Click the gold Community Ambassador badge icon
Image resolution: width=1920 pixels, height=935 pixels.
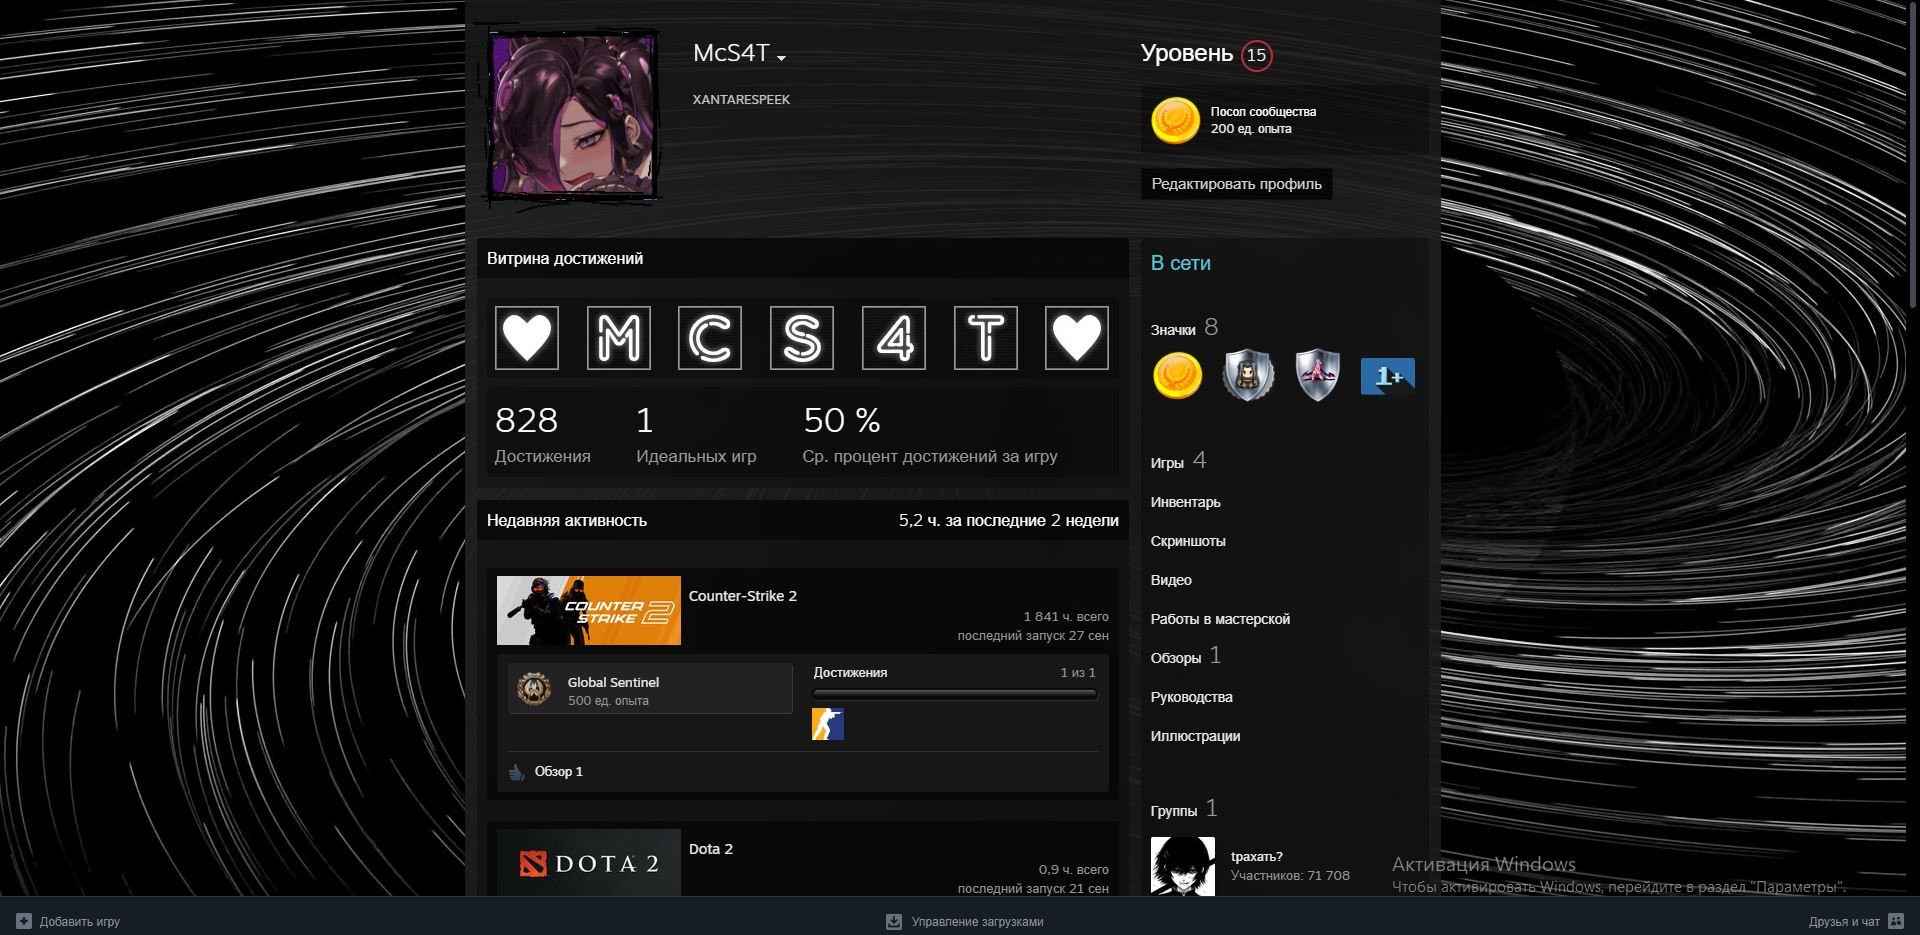point(1175,121)
